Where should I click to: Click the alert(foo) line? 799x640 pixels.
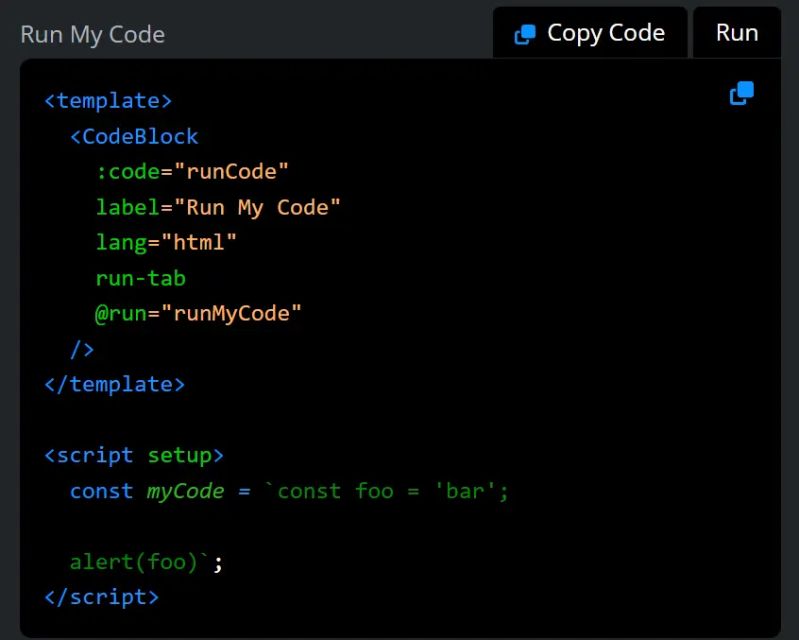click(x=147, y=563)
